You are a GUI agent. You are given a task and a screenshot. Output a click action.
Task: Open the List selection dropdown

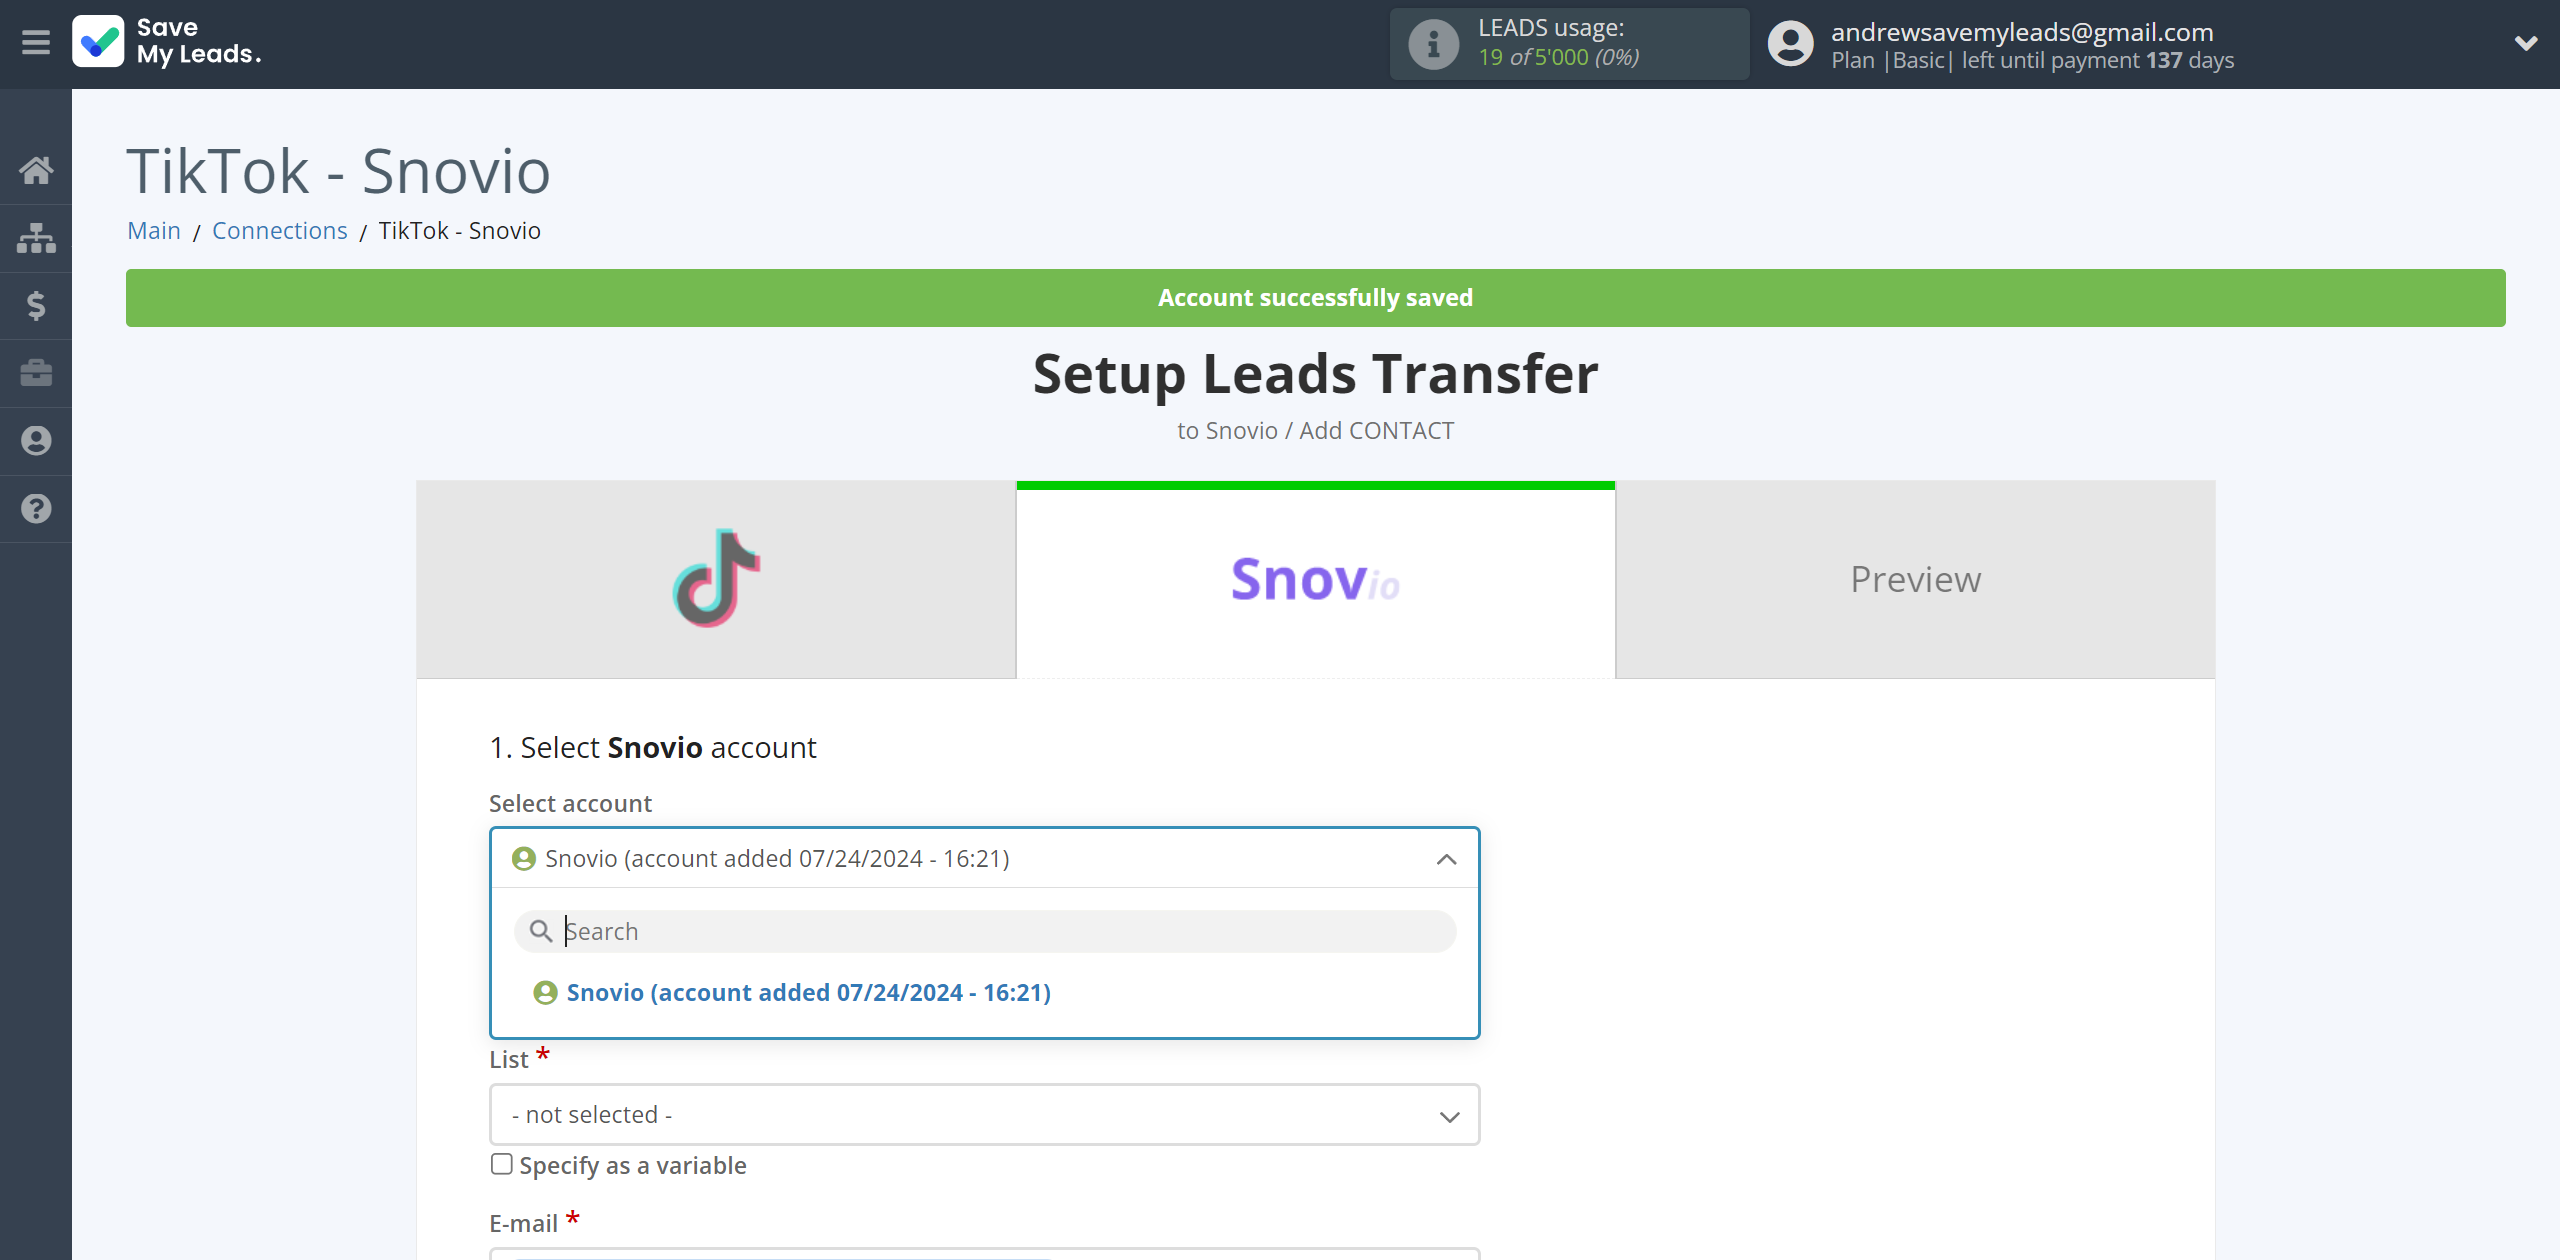point(984,1115)
